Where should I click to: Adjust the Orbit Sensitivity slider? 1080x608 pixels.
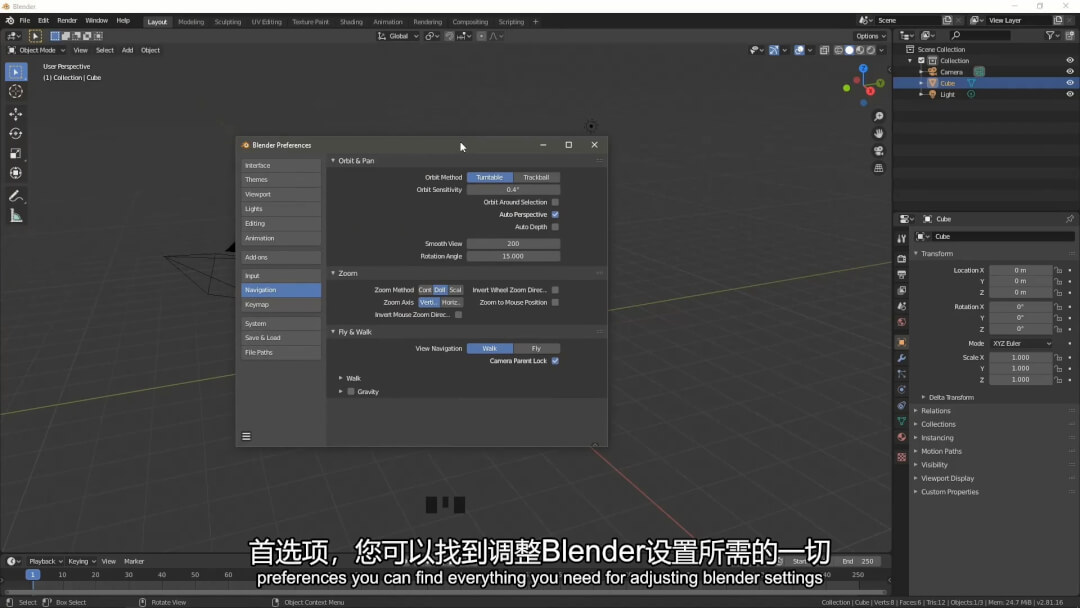pos(513,190)
